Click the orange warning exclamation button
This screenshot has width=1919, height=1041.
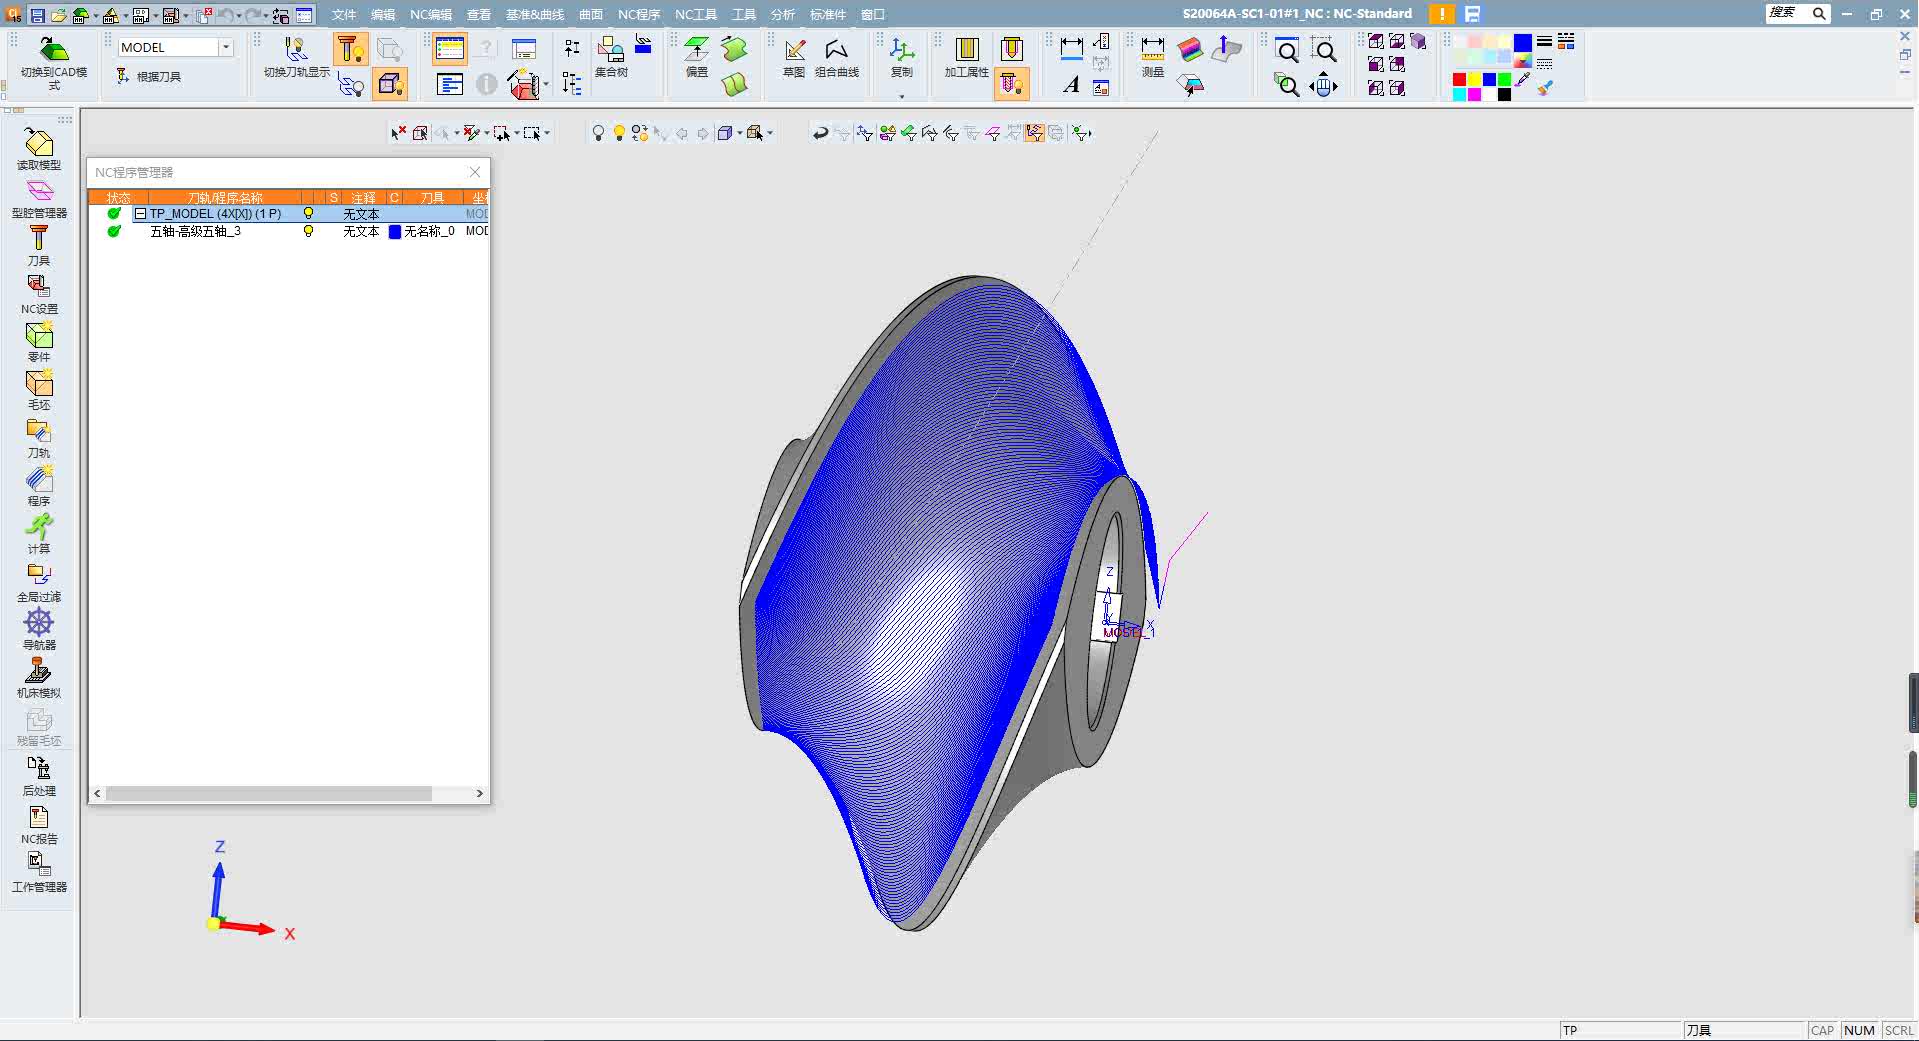1442,14
